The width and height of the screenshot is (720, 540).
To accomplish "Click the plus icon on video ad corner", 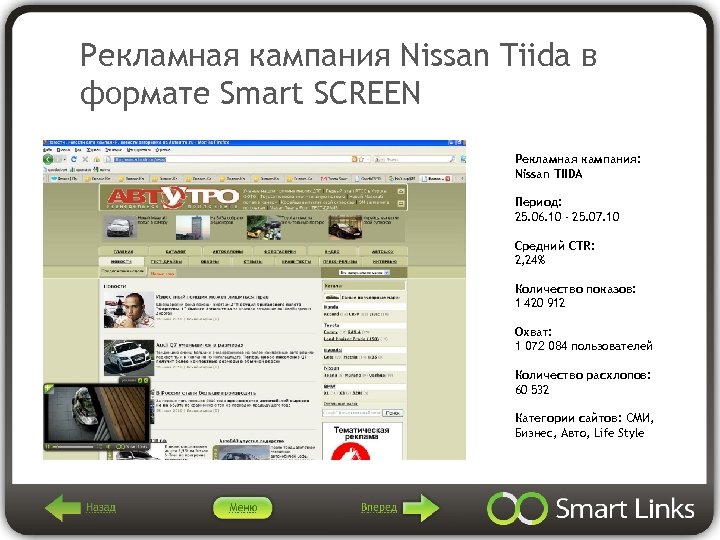I will coord(49,388).
